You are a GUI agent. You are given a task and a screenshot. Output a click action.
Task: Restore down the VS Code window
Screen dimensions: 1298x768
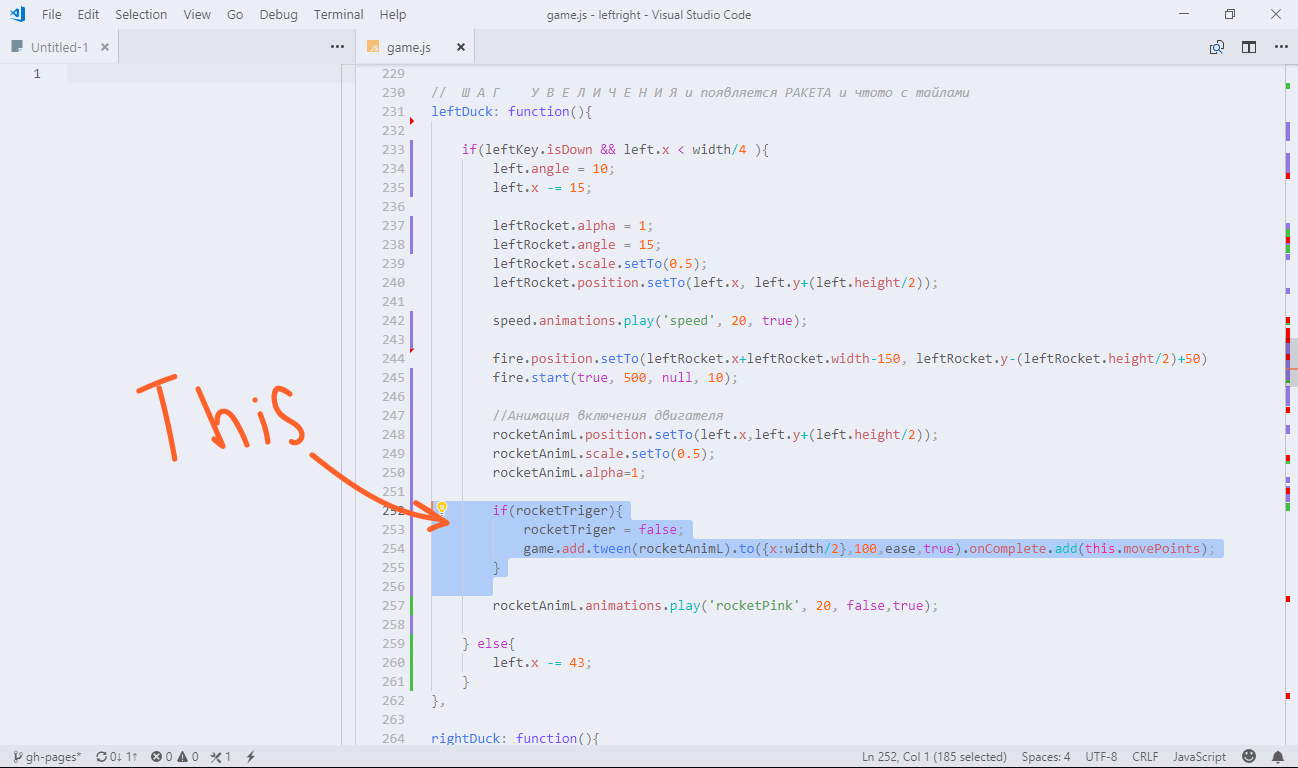(x=1229, y=14)
